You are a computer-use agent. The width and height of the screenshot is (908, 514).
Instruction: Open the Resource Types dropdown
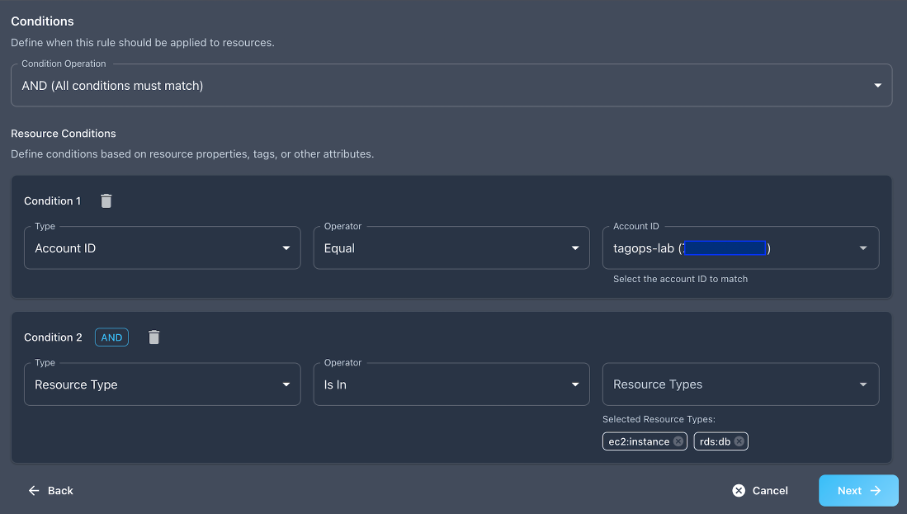pos(741,384)
